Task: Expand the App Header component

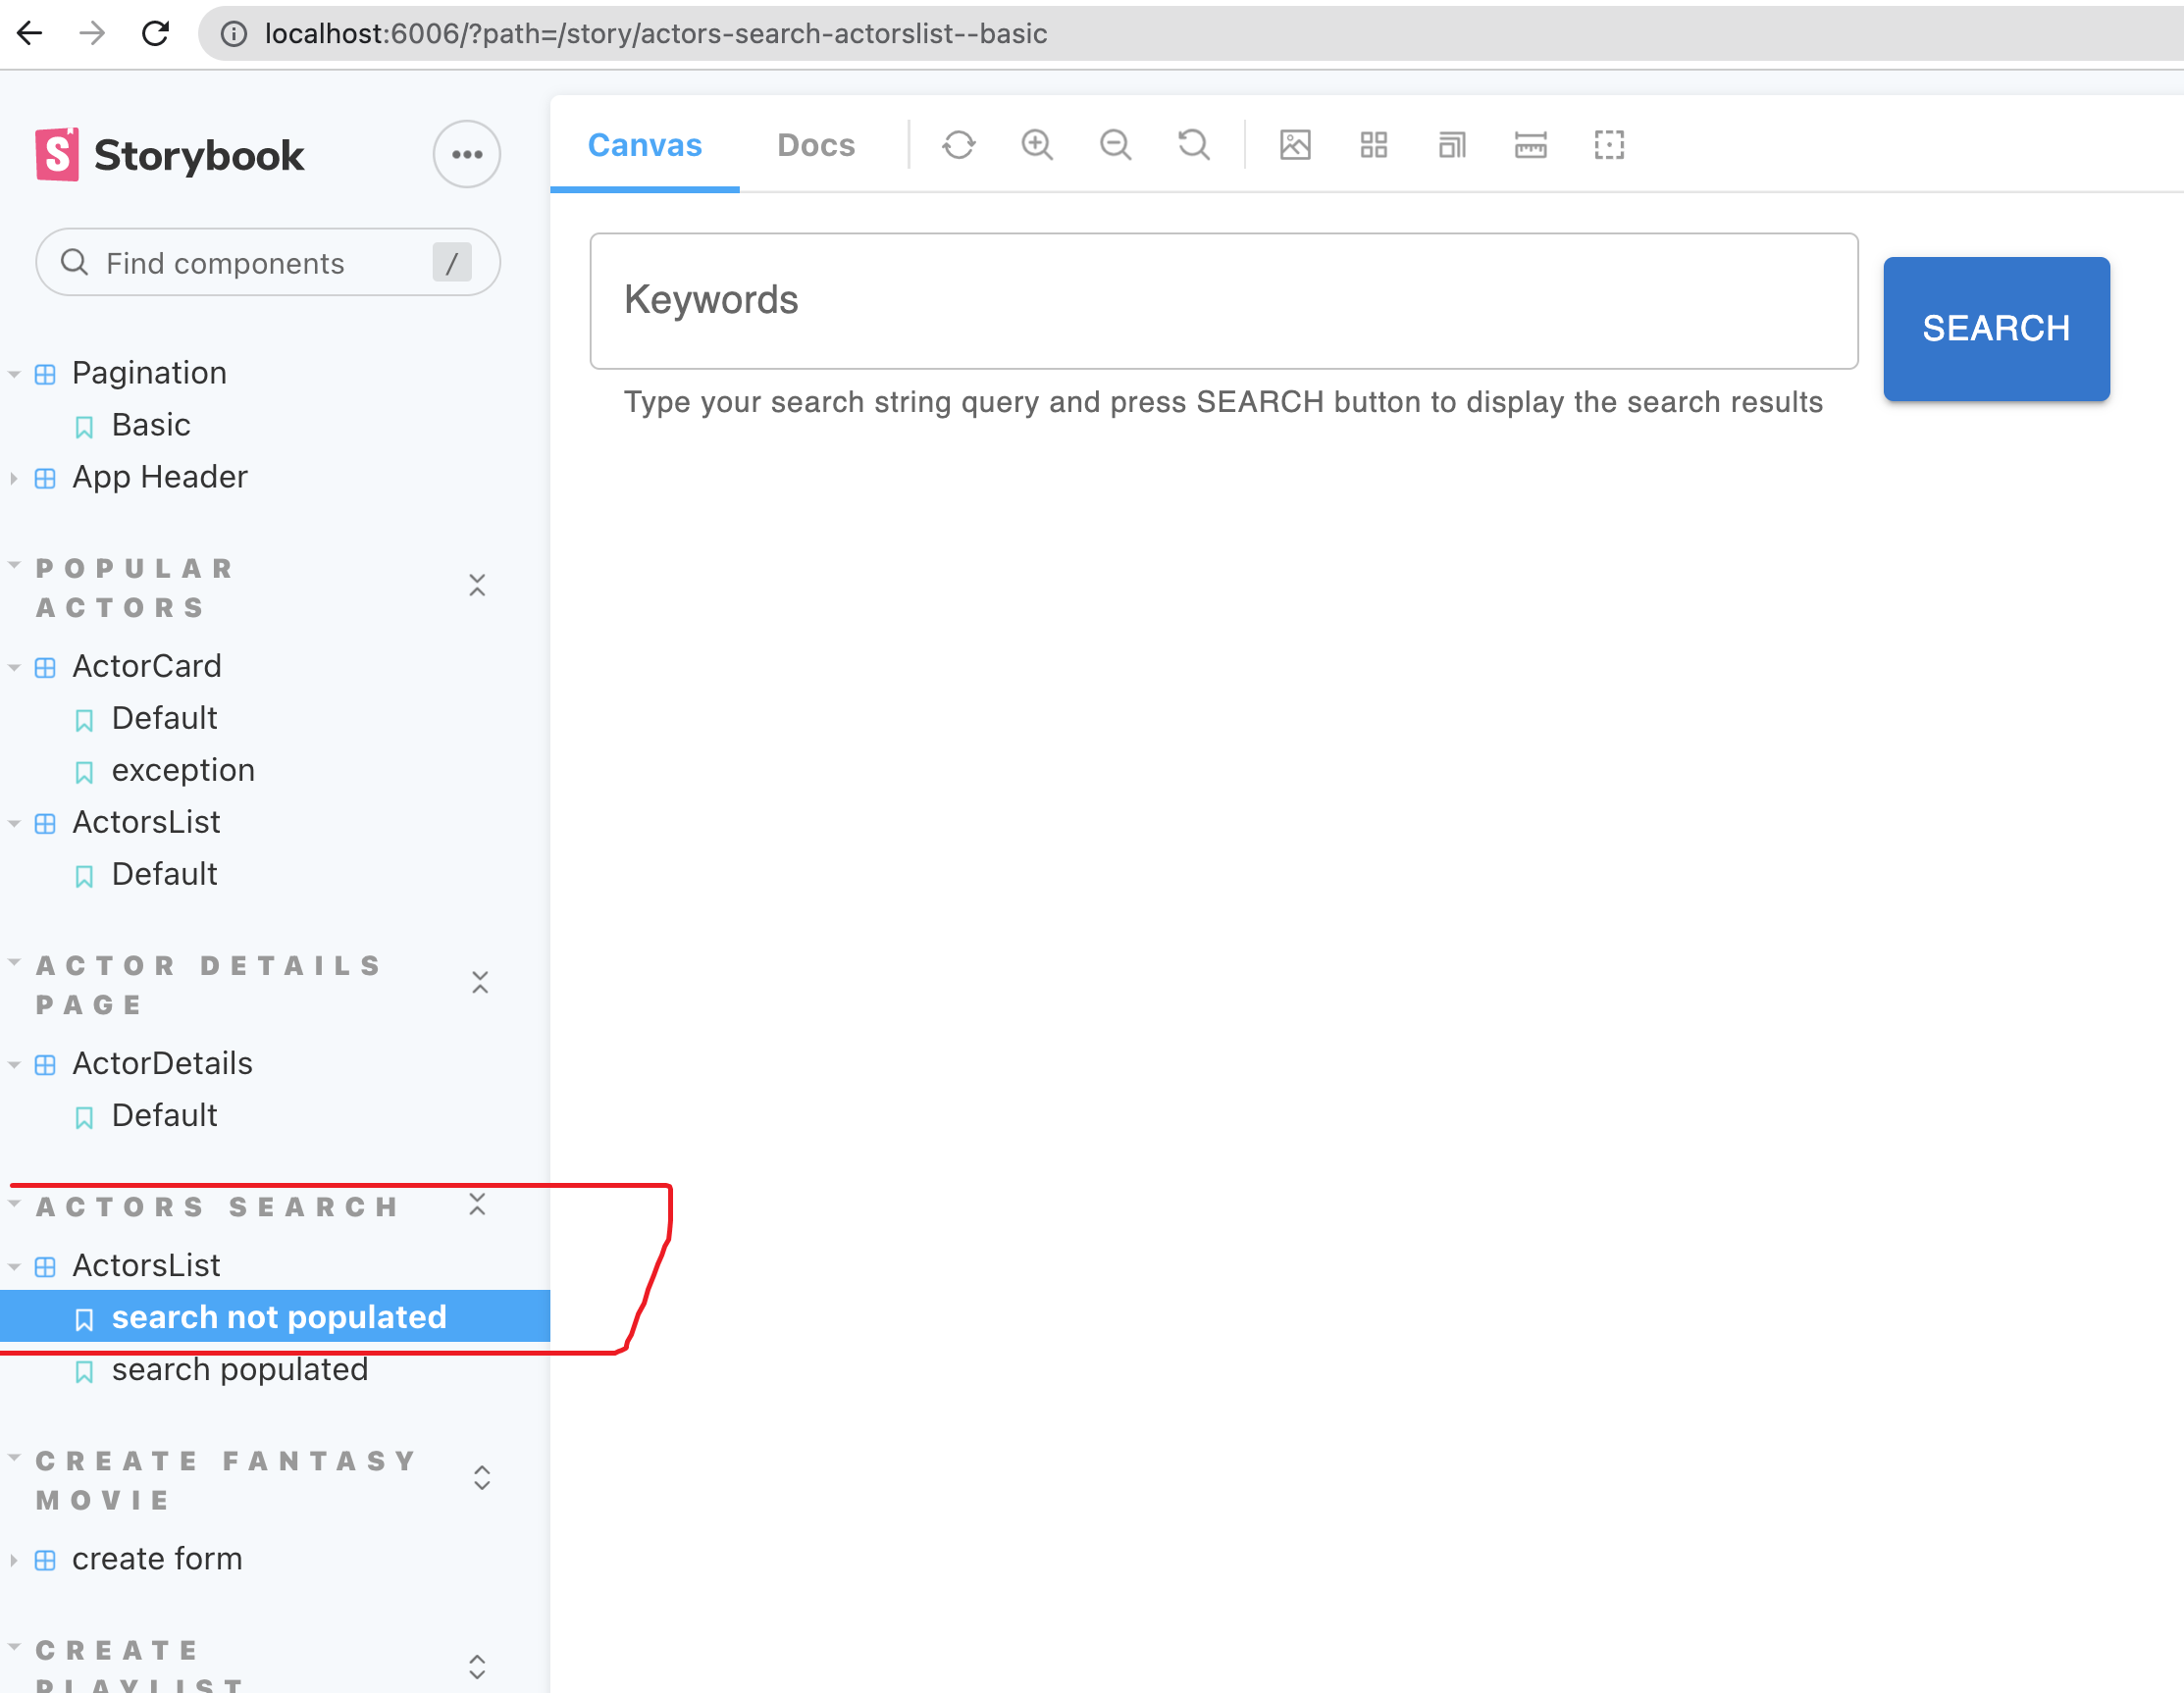Action: [x=159, y=477]
